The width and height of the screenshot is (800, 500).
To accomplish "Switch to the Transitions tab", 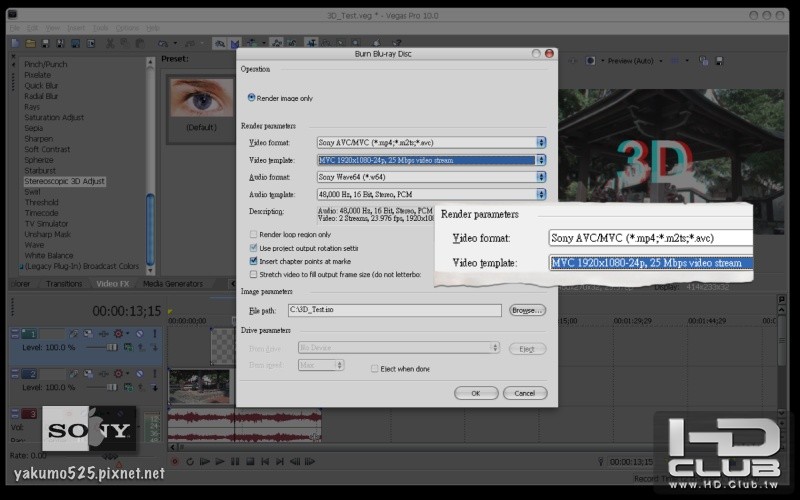I will pos(64,284).
